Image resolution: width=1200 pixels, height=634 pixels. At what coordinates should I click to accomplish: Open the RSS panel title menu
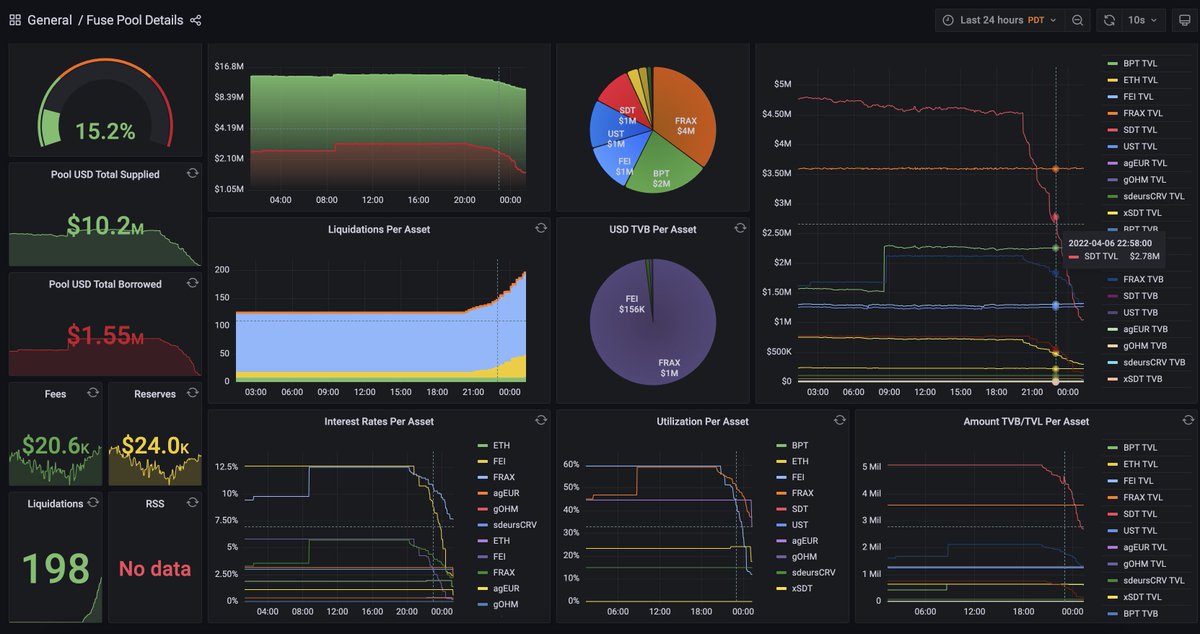[x=155, y=504]
